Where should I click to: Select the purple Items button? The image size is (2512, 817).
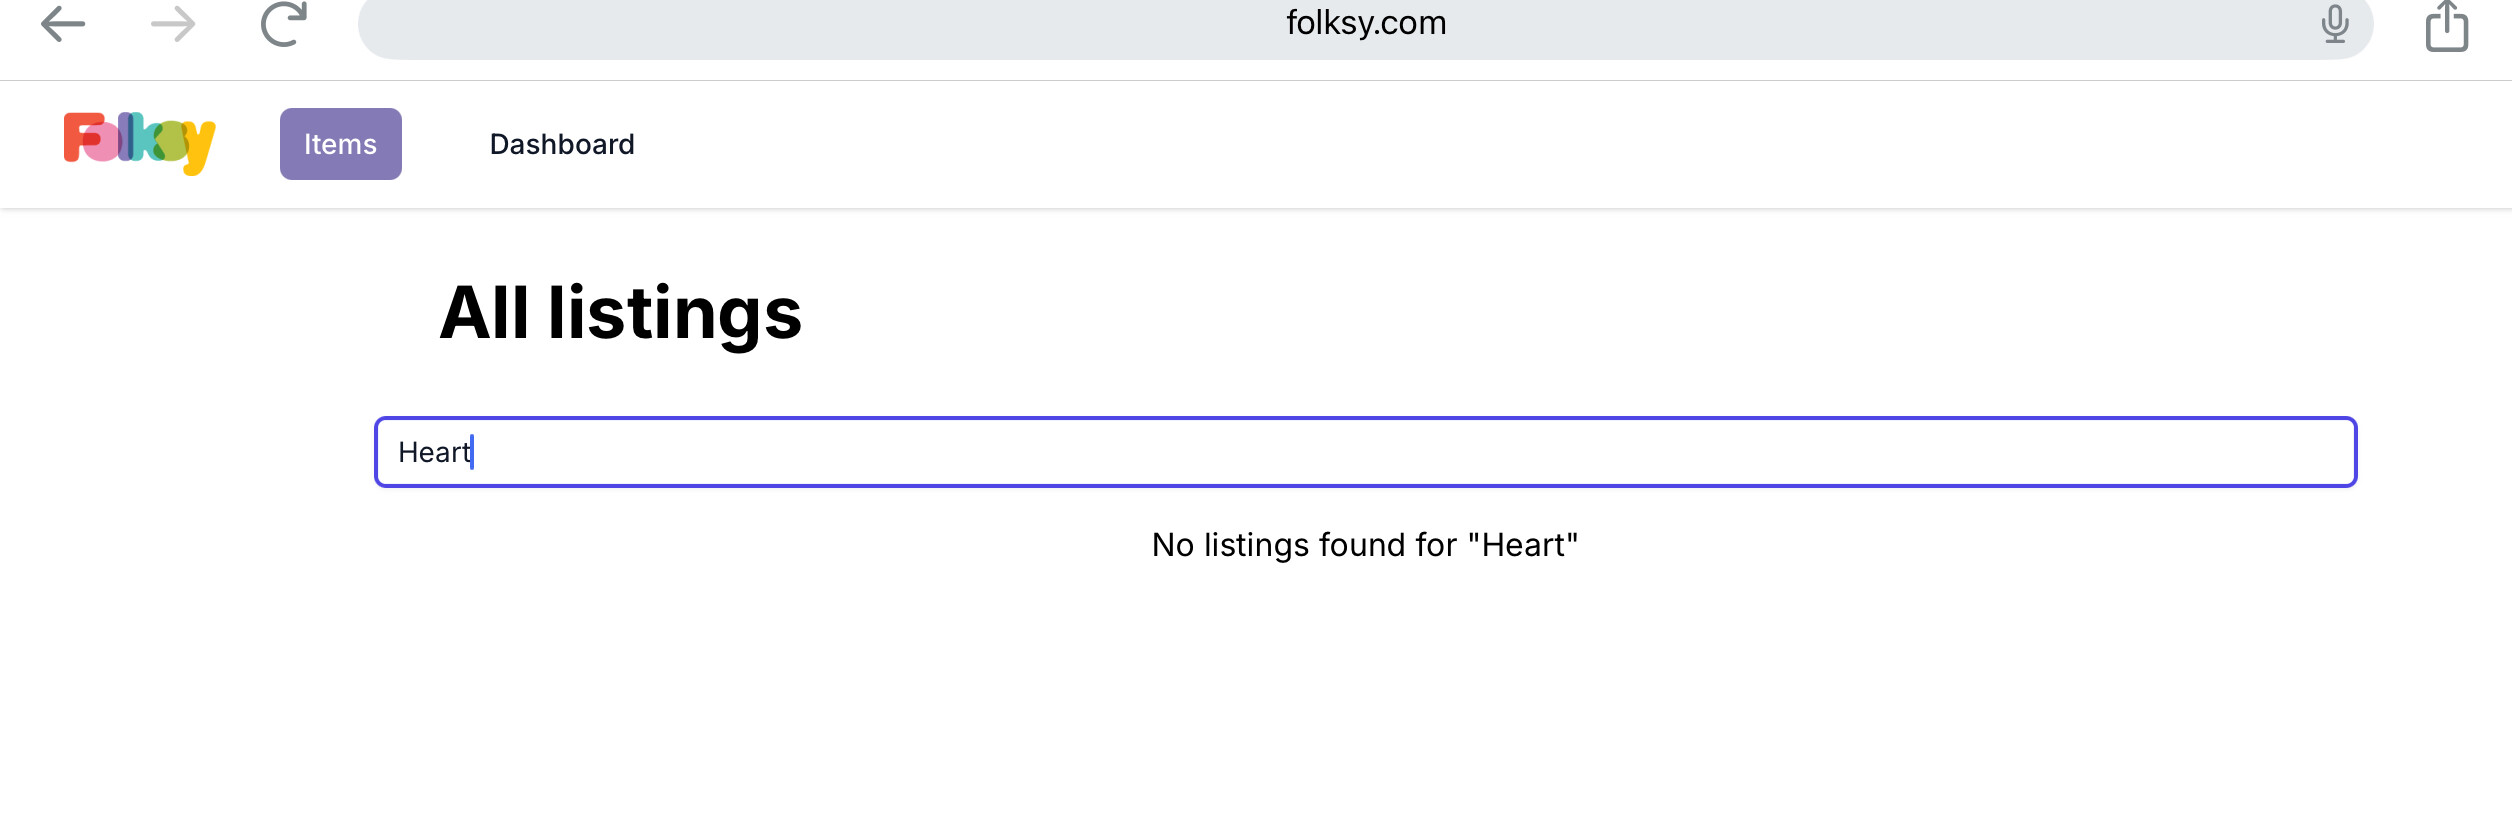coord(341,144)
